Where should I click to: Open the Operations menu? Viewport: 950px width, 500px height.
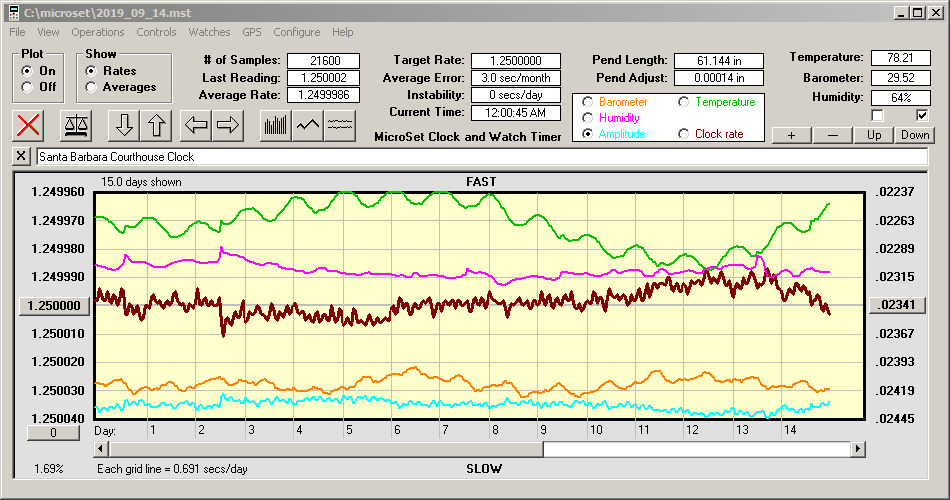tap(98, 32)
